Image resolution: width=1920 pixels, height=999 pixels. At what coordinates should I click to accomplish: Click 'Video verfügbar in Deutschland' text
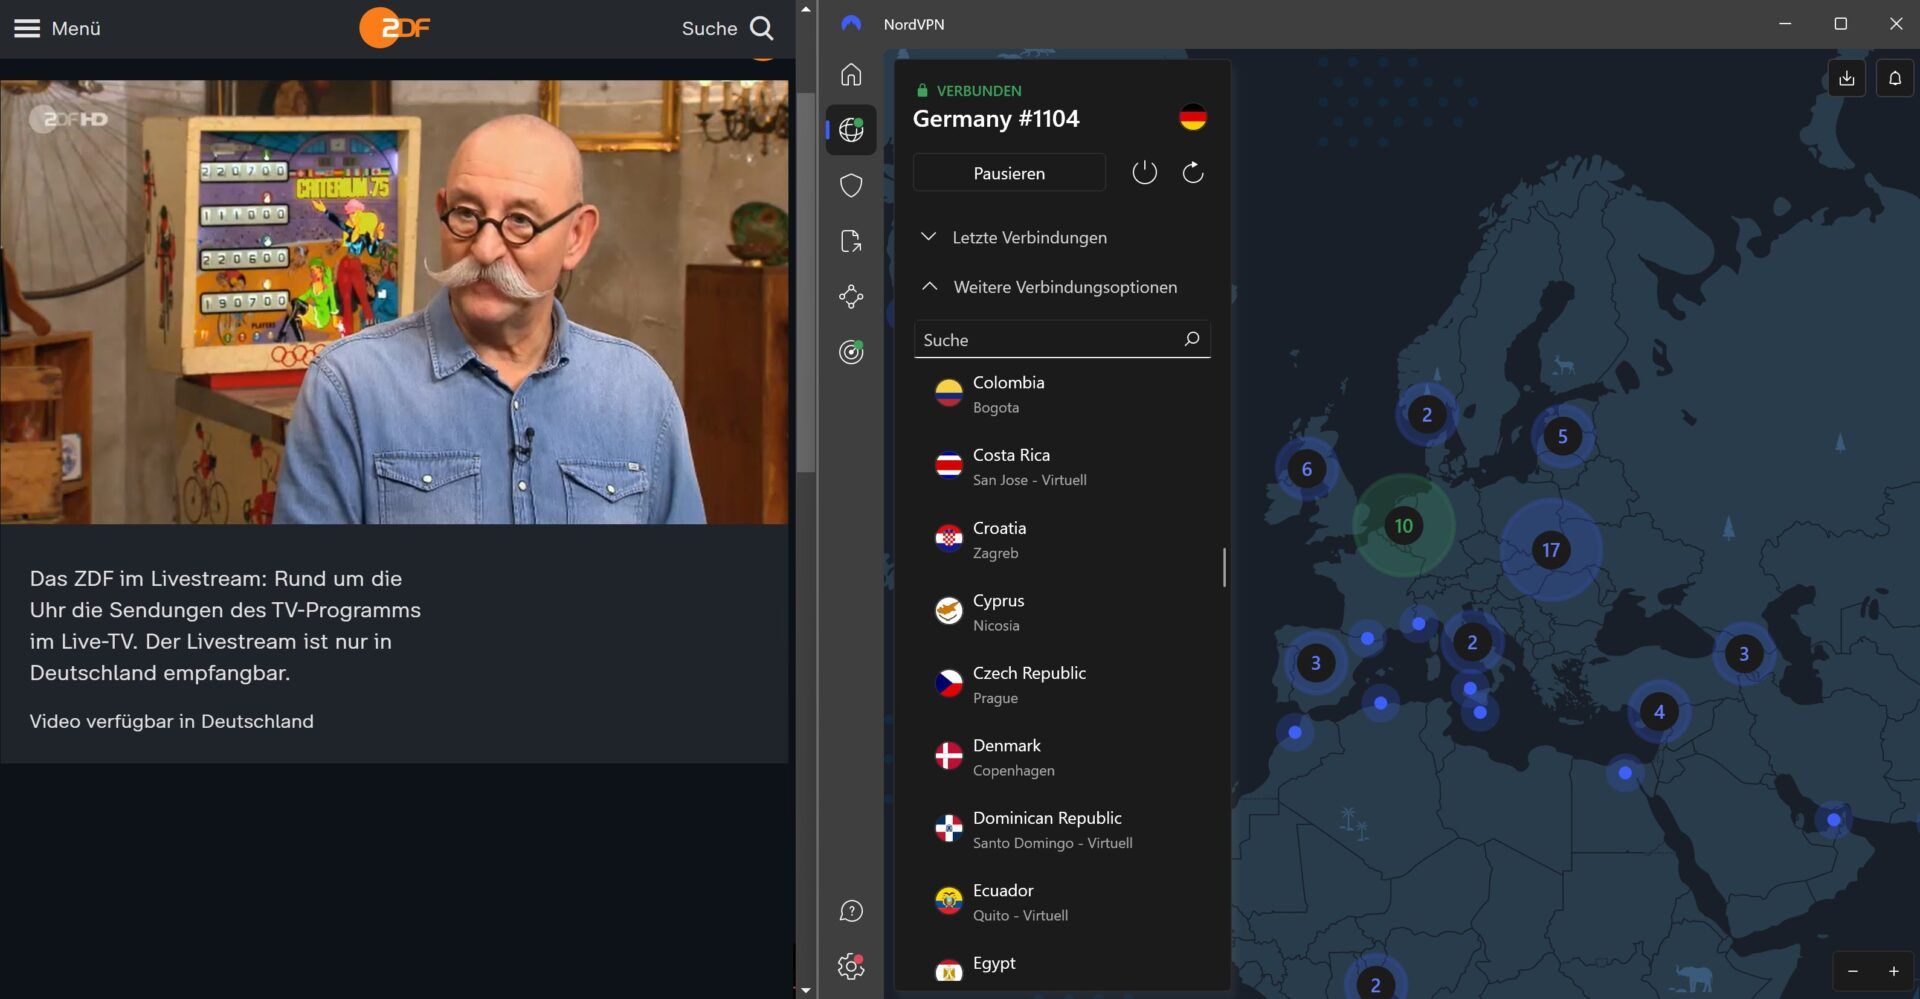[x=171, y=721]
